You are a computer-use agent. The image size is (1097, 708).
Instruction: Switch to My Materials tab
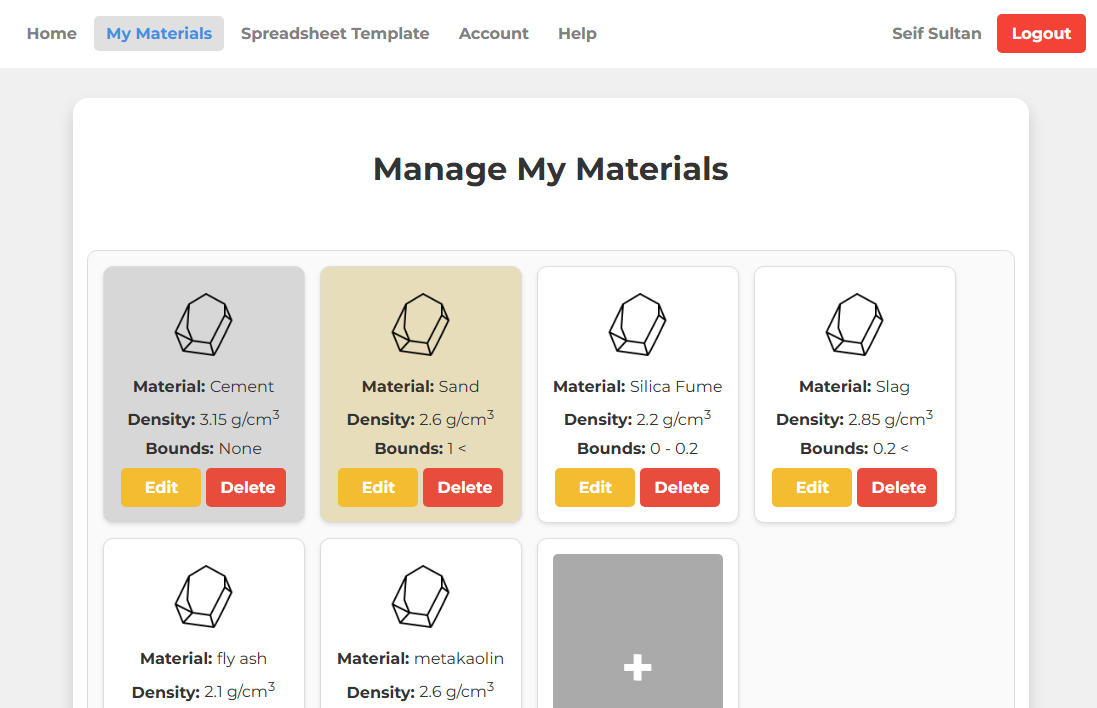pos(159,34)
